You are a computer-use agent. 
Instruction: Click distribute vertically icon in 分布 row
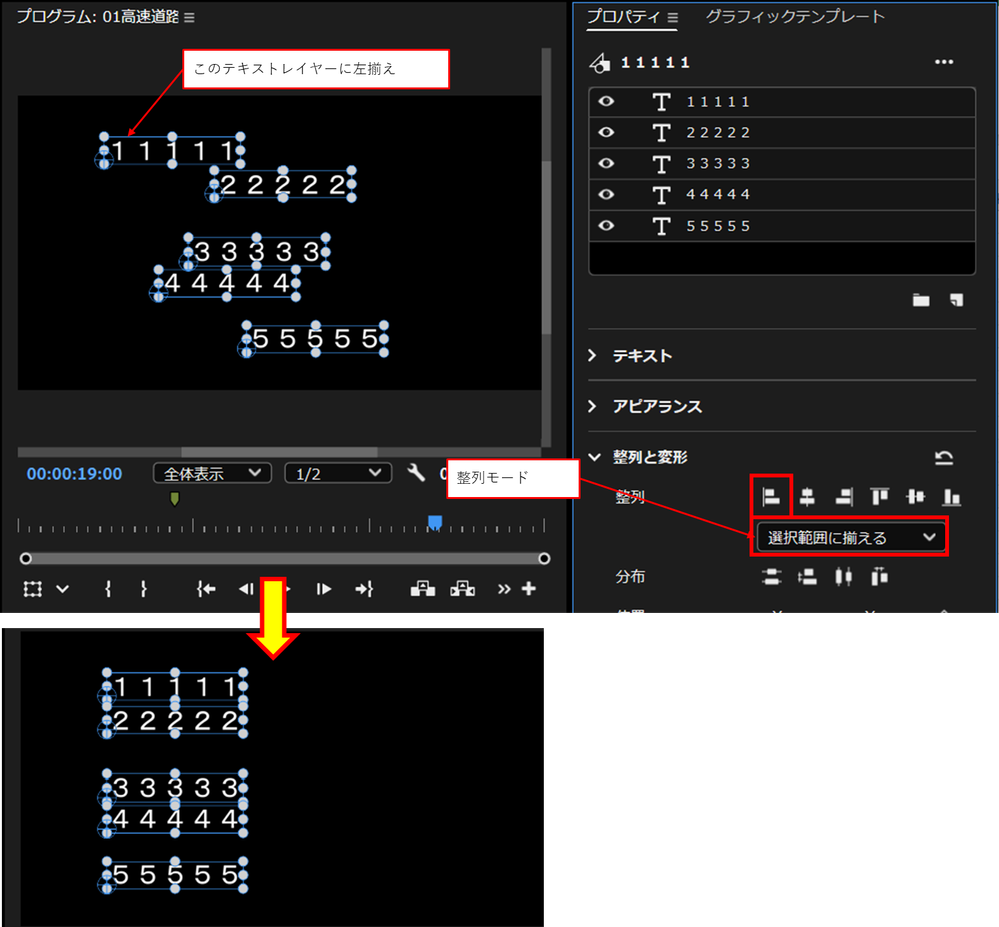(772, 577)
